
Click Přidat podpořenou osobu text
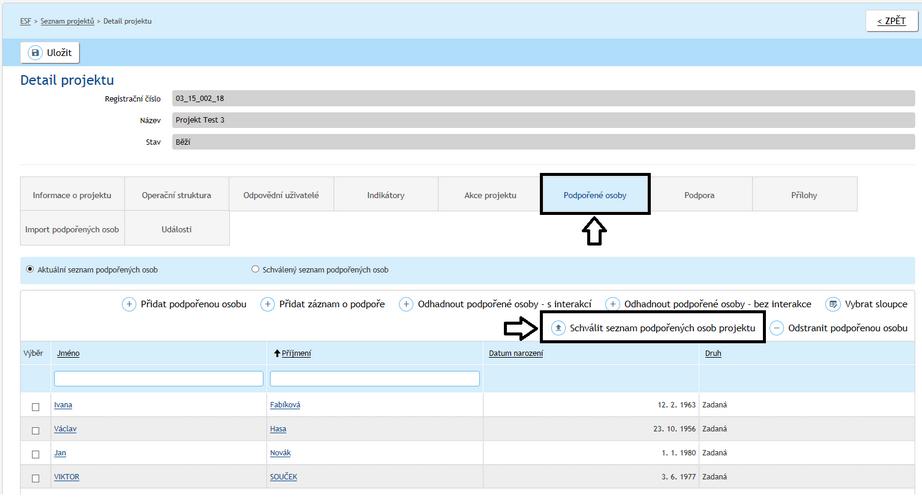point(193,304)
